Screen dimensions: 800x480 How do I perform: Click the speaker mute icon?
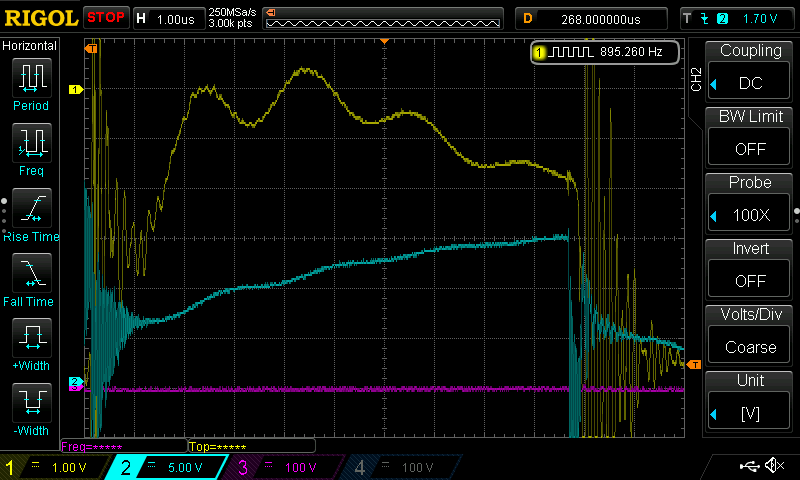(x=774, y=466)
